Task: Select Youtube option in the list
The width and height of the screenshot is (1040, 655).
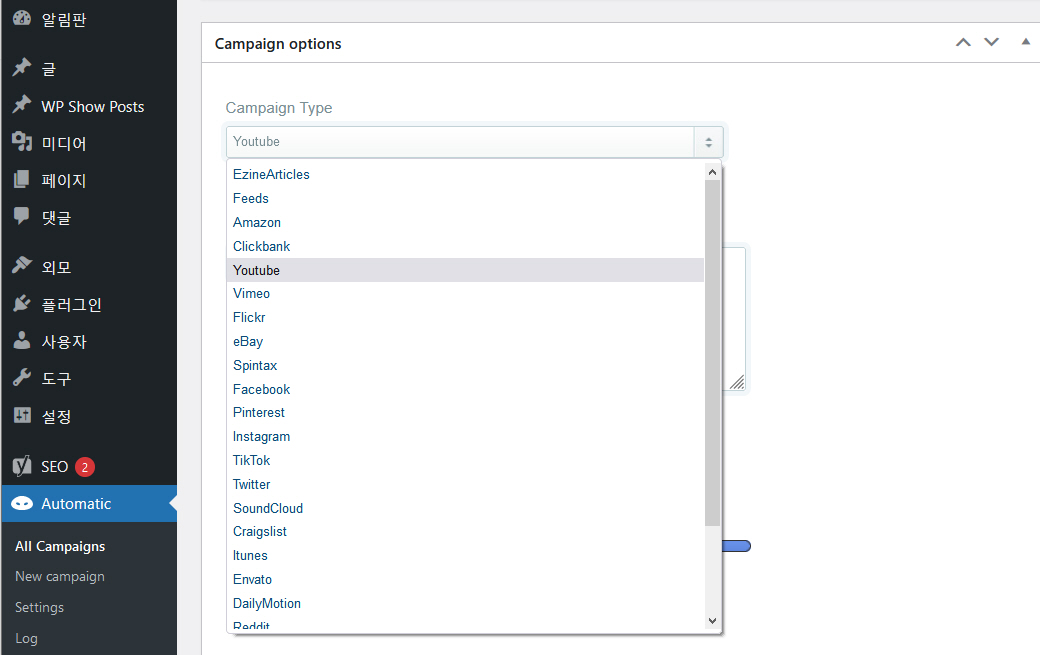Action: 465,270
